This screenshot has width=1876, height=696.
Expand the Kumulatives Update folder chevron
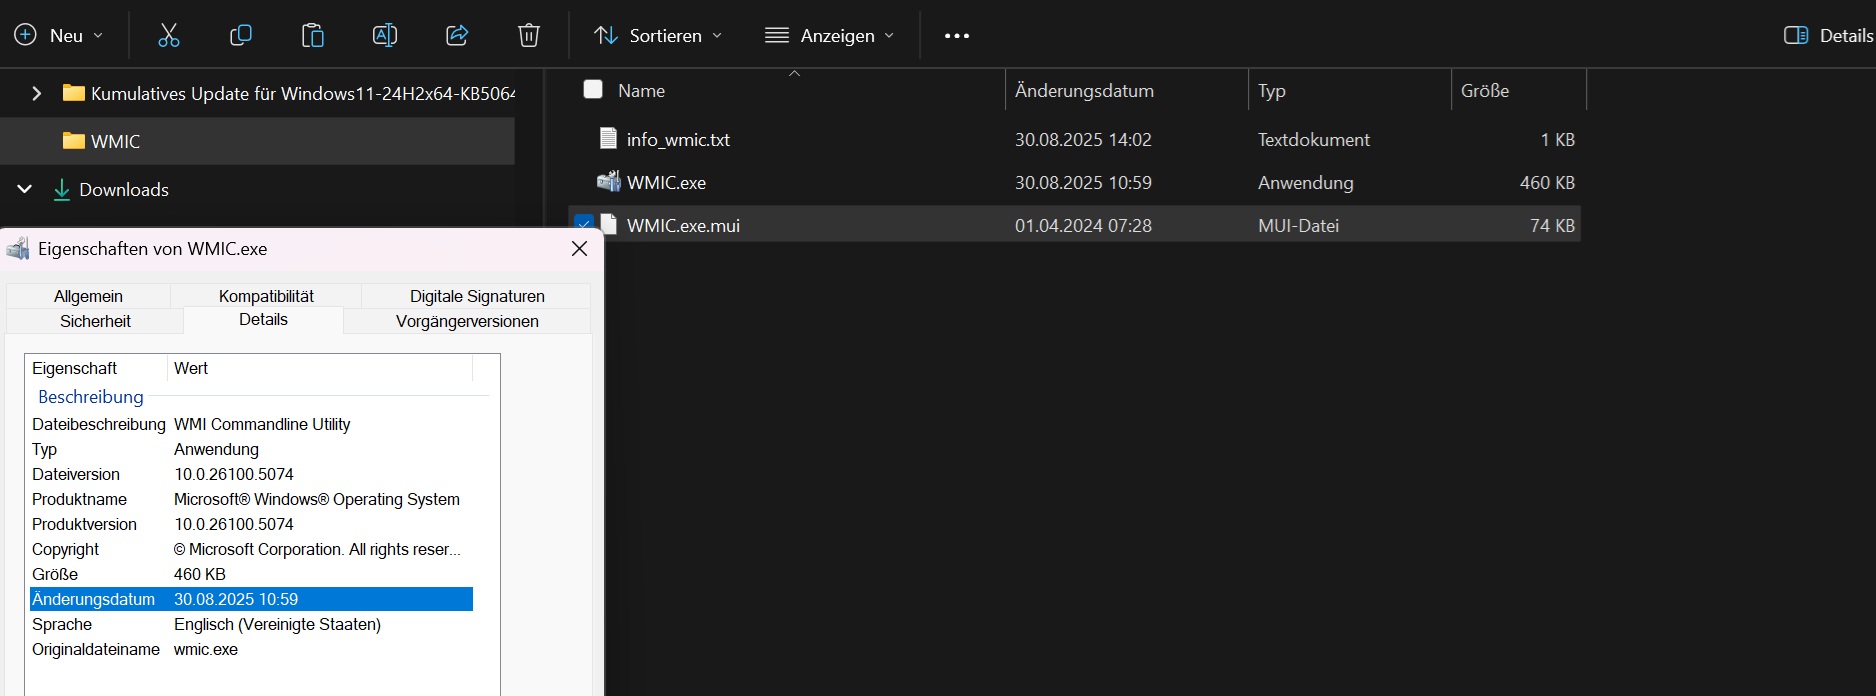tap(37, 93)
